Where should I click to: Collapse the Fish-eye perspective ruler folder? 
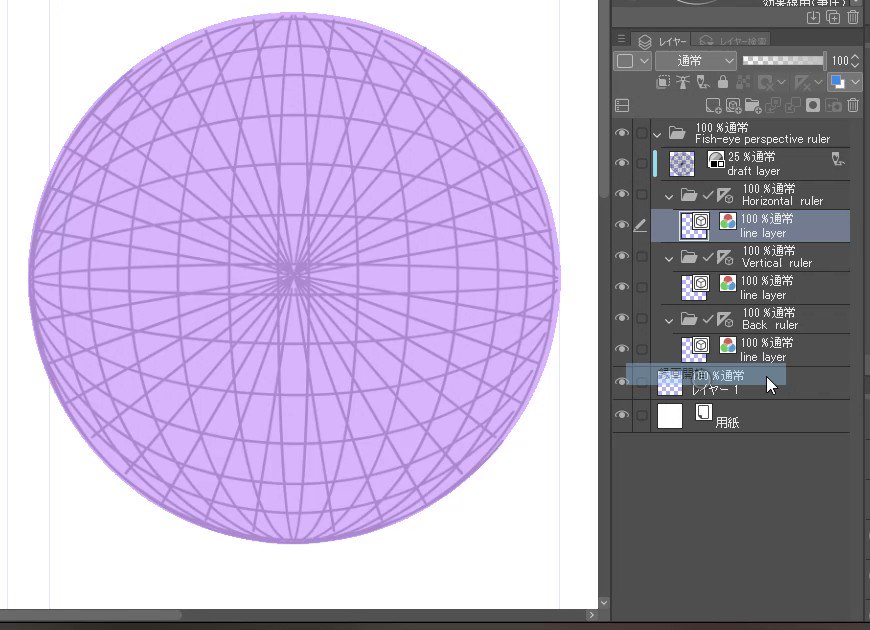(x=657, y=135)
